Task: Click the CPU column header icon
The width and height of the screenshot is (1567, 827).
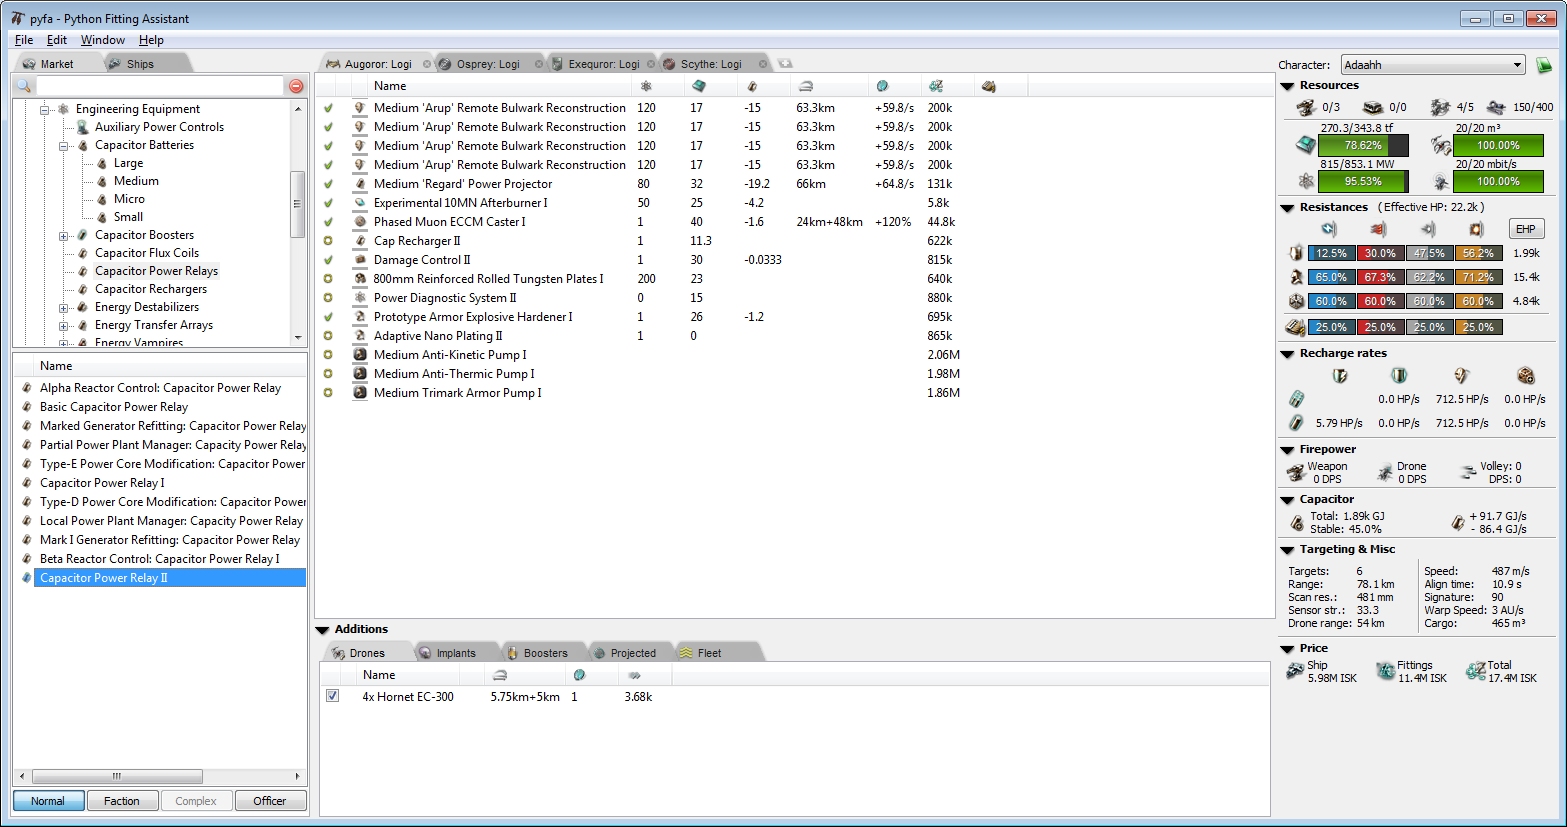Action: click(699, 86)
